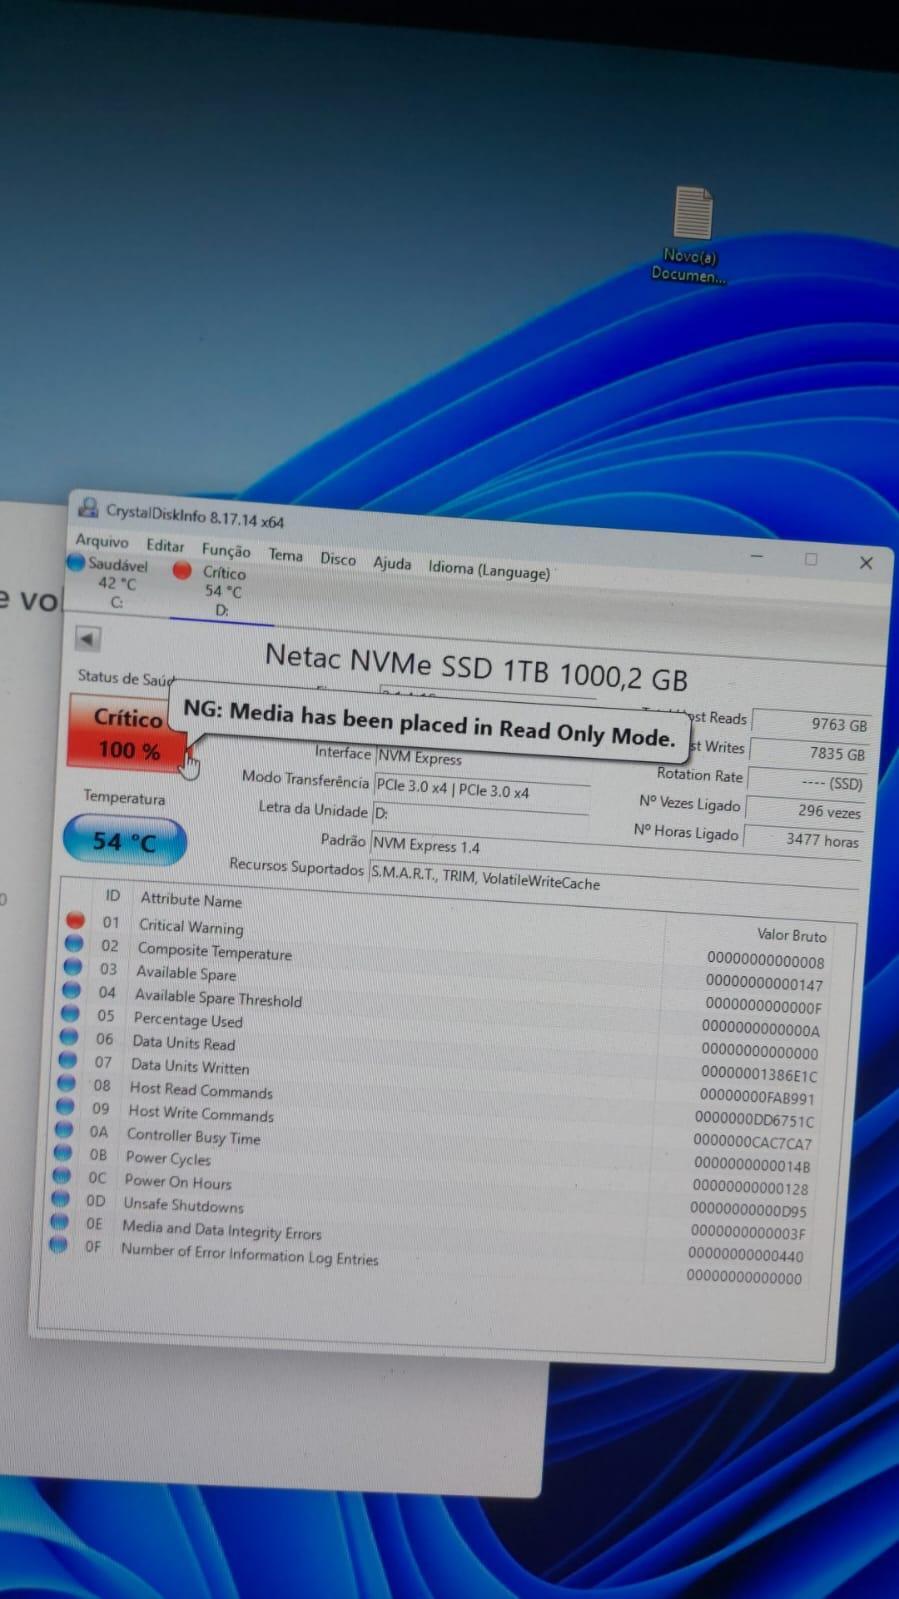Click the red Crítico 100 % health button

click(x=126, y=732)
